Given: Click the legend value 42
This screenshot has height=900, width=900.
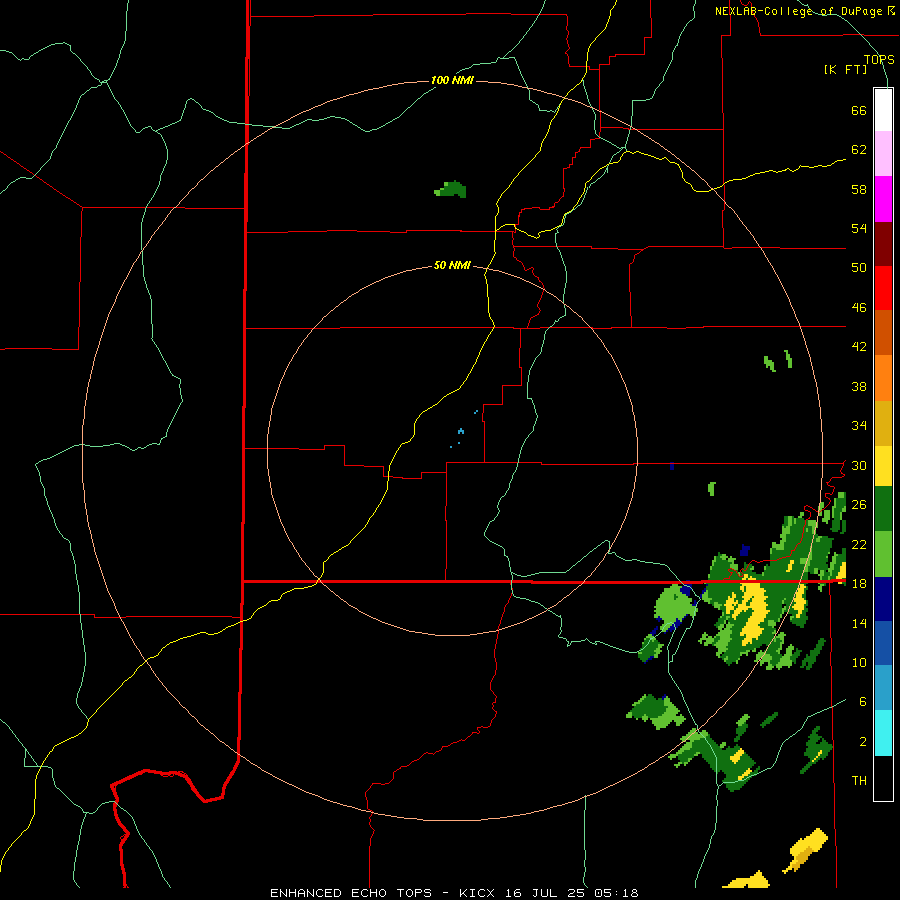Looking at the screenshot, I should click(859, 346).
